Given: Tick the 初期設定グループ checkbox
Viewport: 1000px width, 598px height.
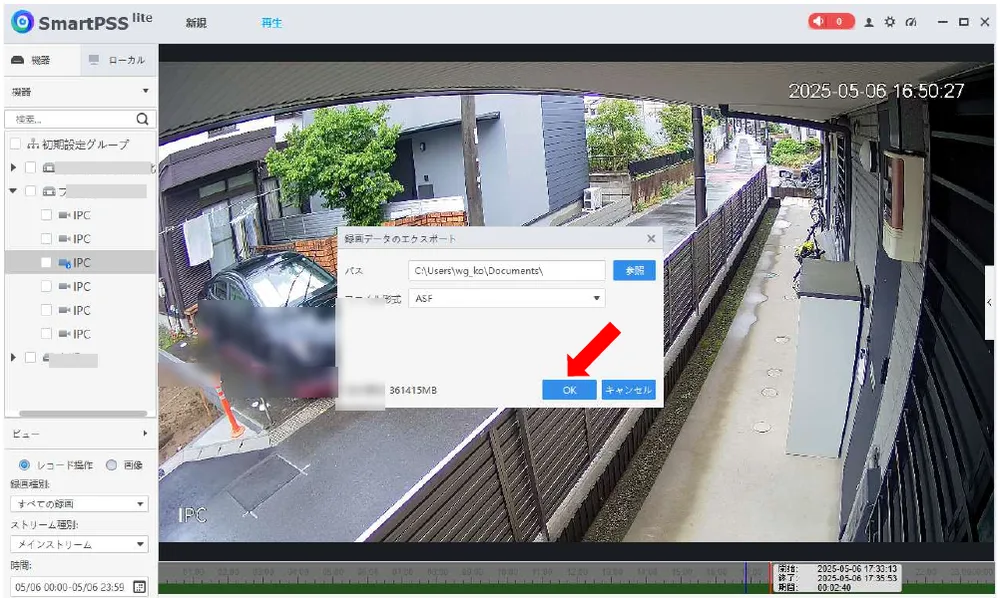Looking at the screenshot, I should (15, 144).
